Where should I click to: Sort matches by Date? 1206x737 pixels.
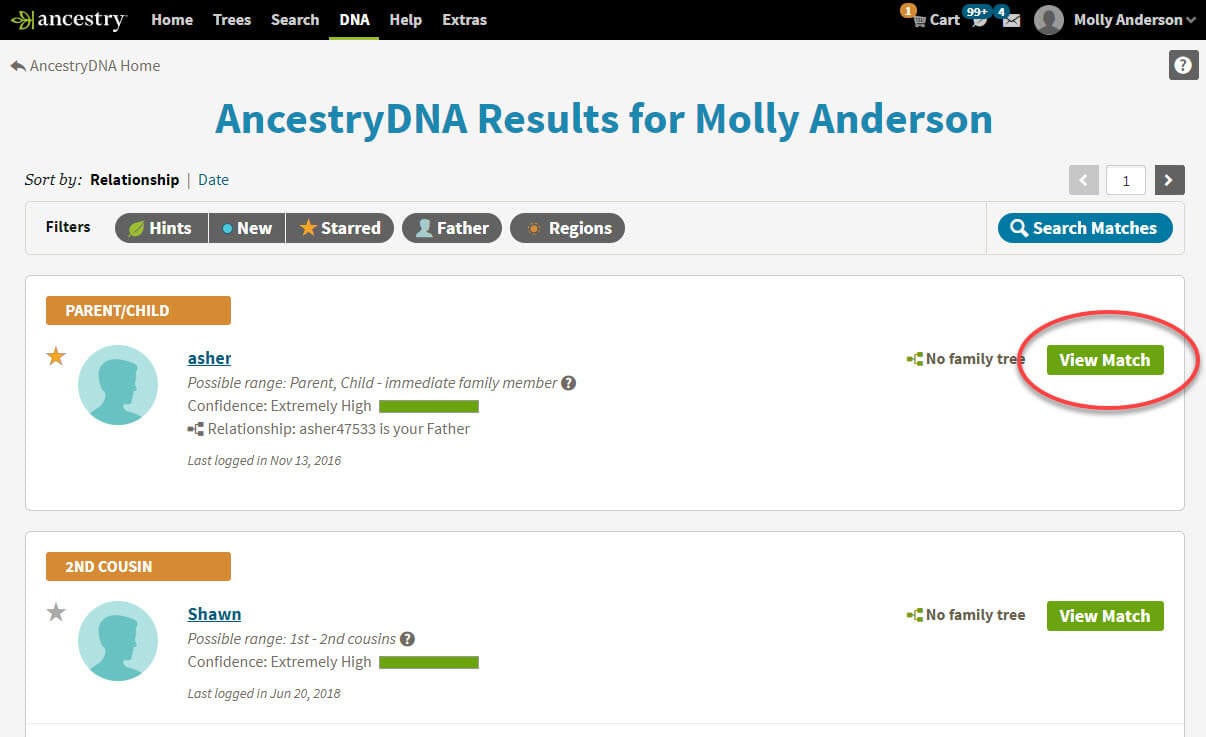point(213,180)
